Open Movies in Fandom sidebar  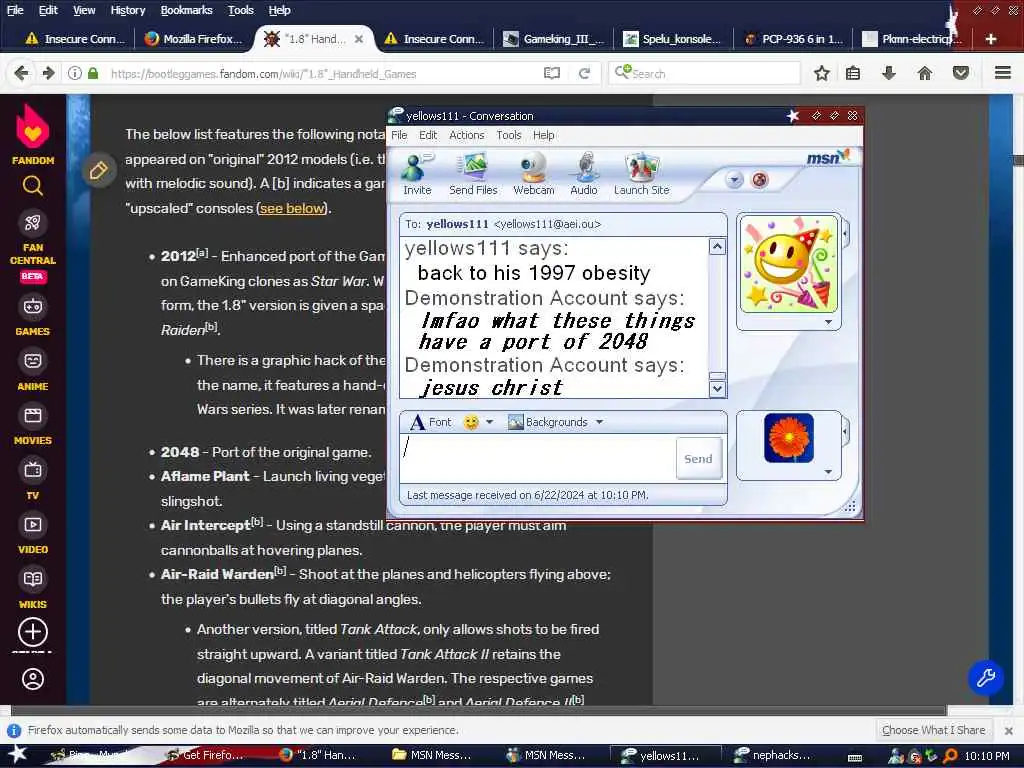click(x=33, y=424)
